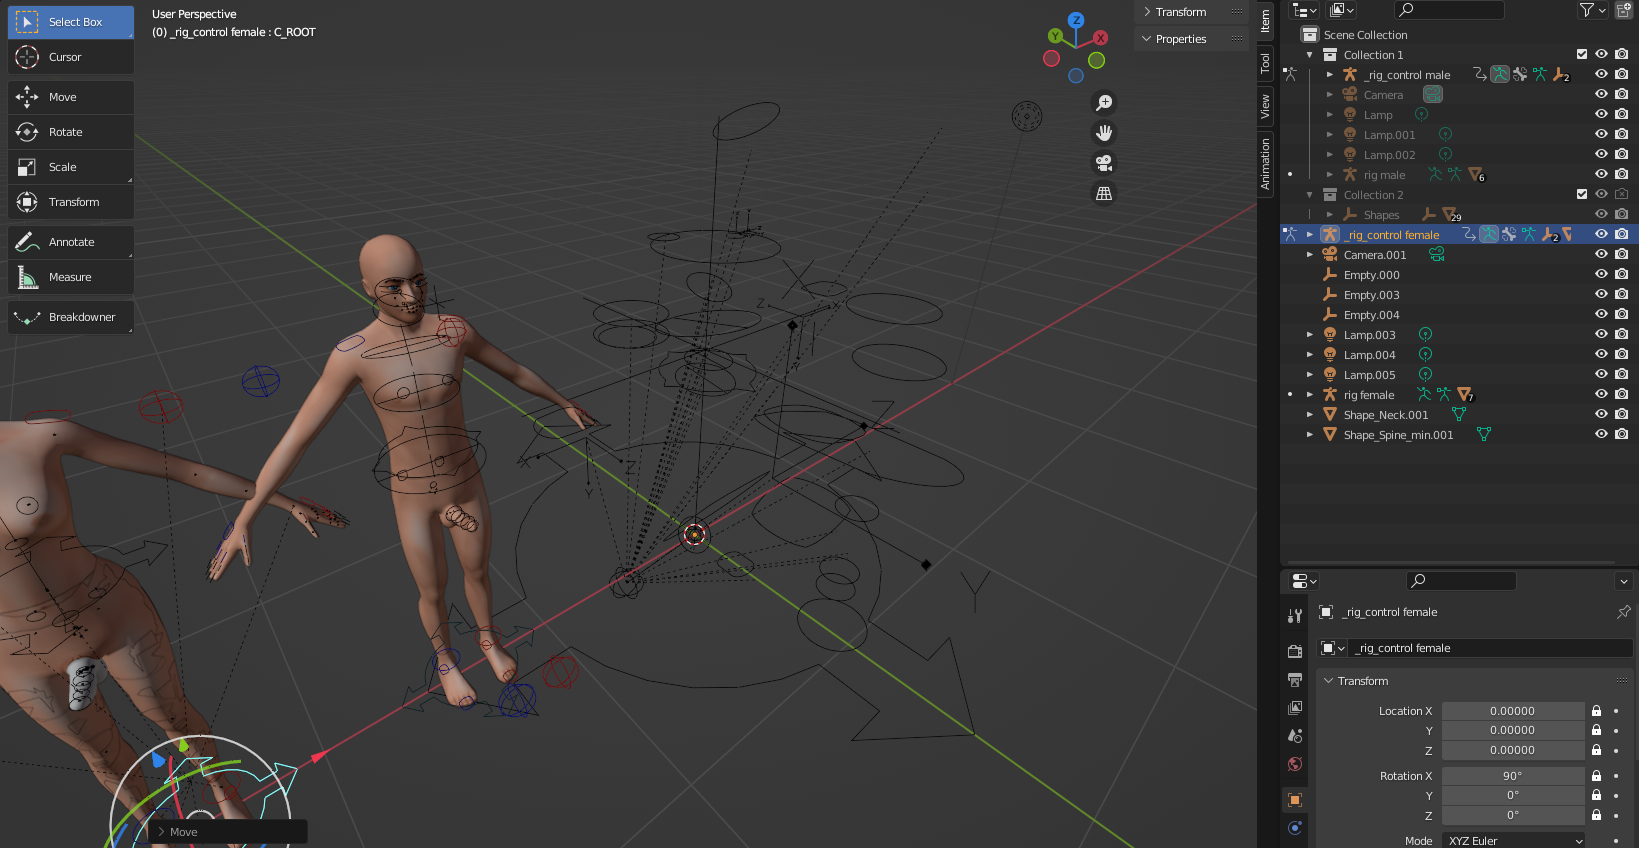The height and width of the screenshot is (848, 1639).
Task: Click the red X axis on gizmo
Action: click(1100, 38)
